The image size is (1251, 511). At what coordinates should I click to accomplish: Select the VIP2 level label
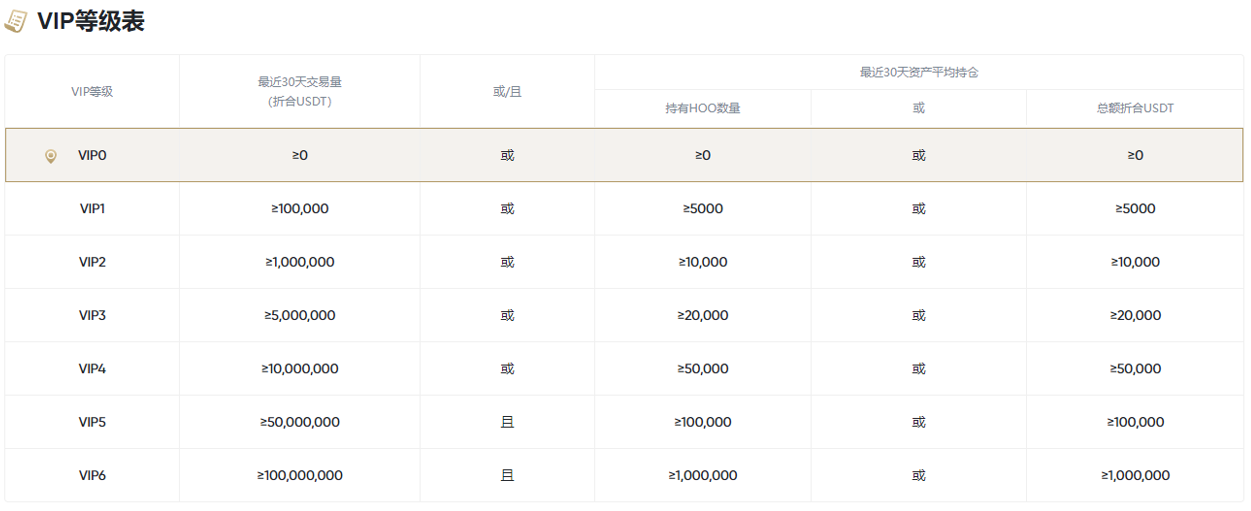point(92,262)
